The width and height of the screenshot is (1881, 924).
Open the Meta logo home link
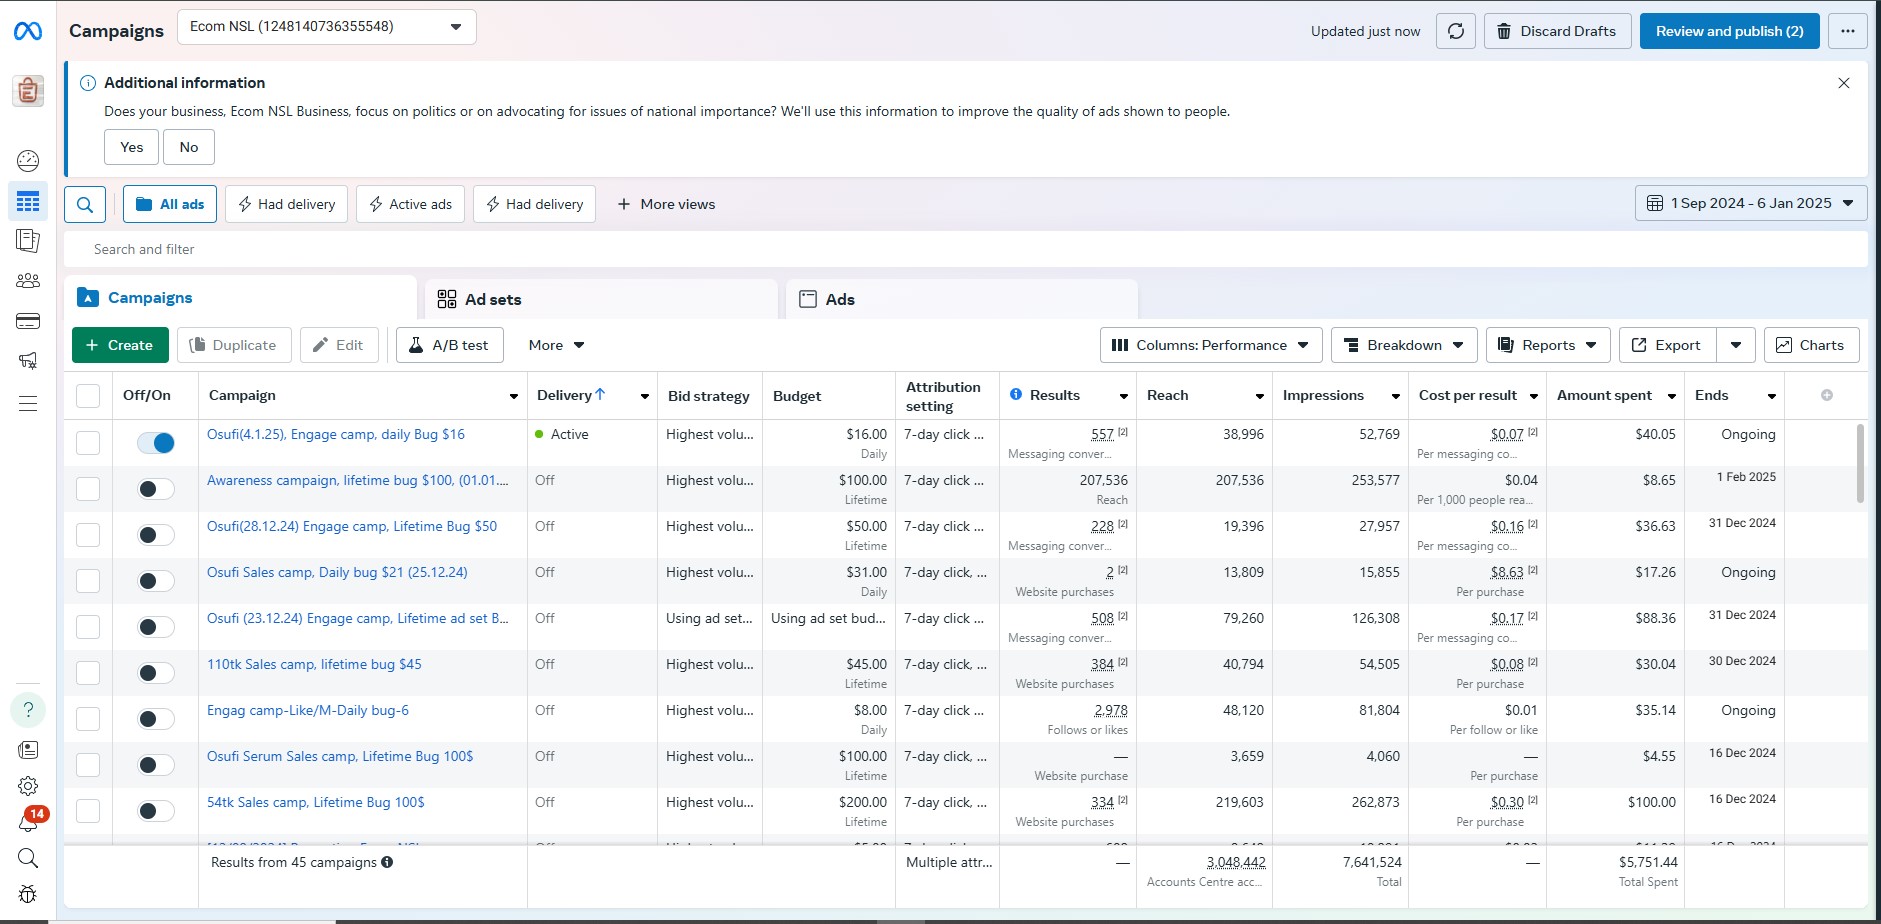coord(28,31)
